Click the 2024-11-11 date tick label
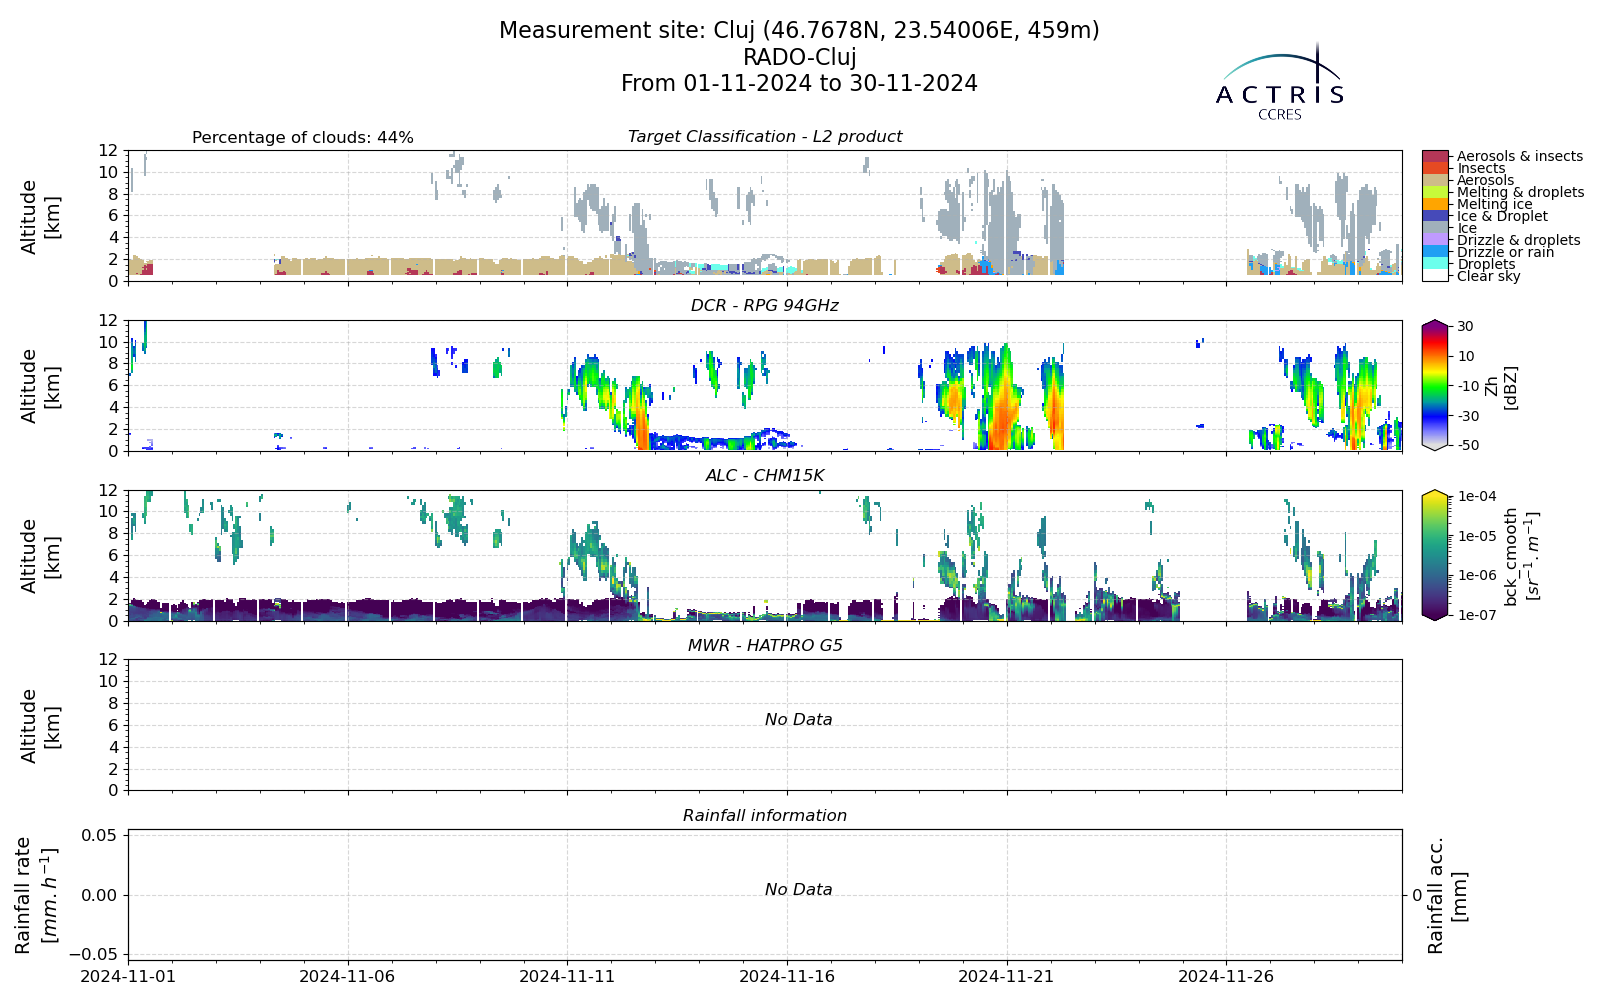Screen dimensions: 1600x1000 coord(567,976)
